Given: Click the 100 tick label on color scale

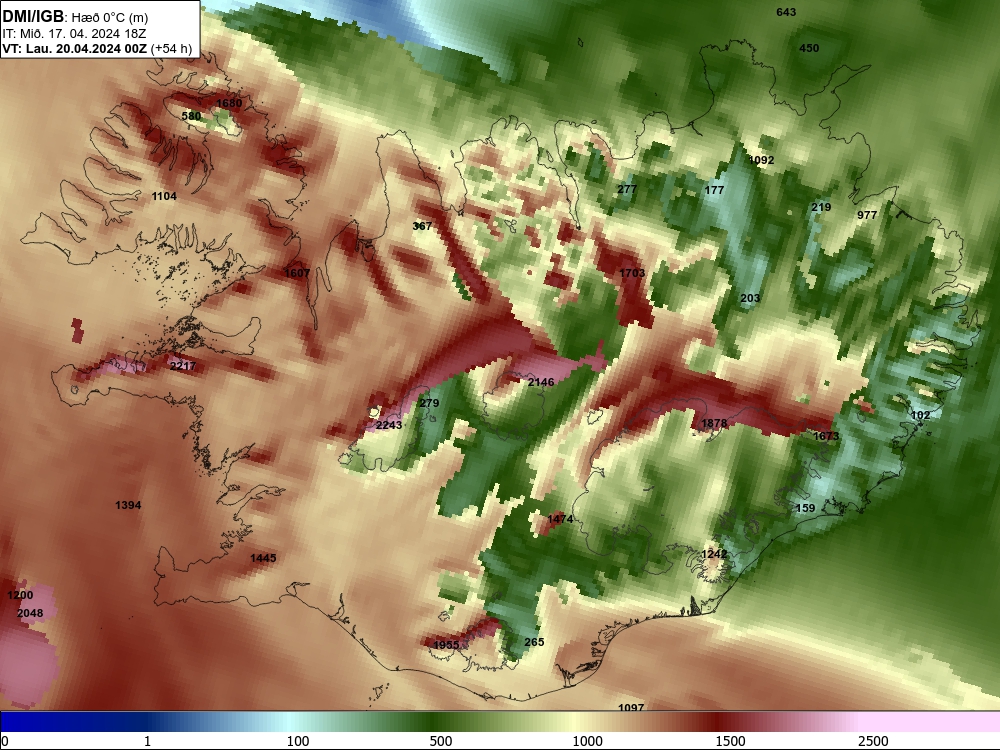Looking at the screenshot, I should 298,741.
